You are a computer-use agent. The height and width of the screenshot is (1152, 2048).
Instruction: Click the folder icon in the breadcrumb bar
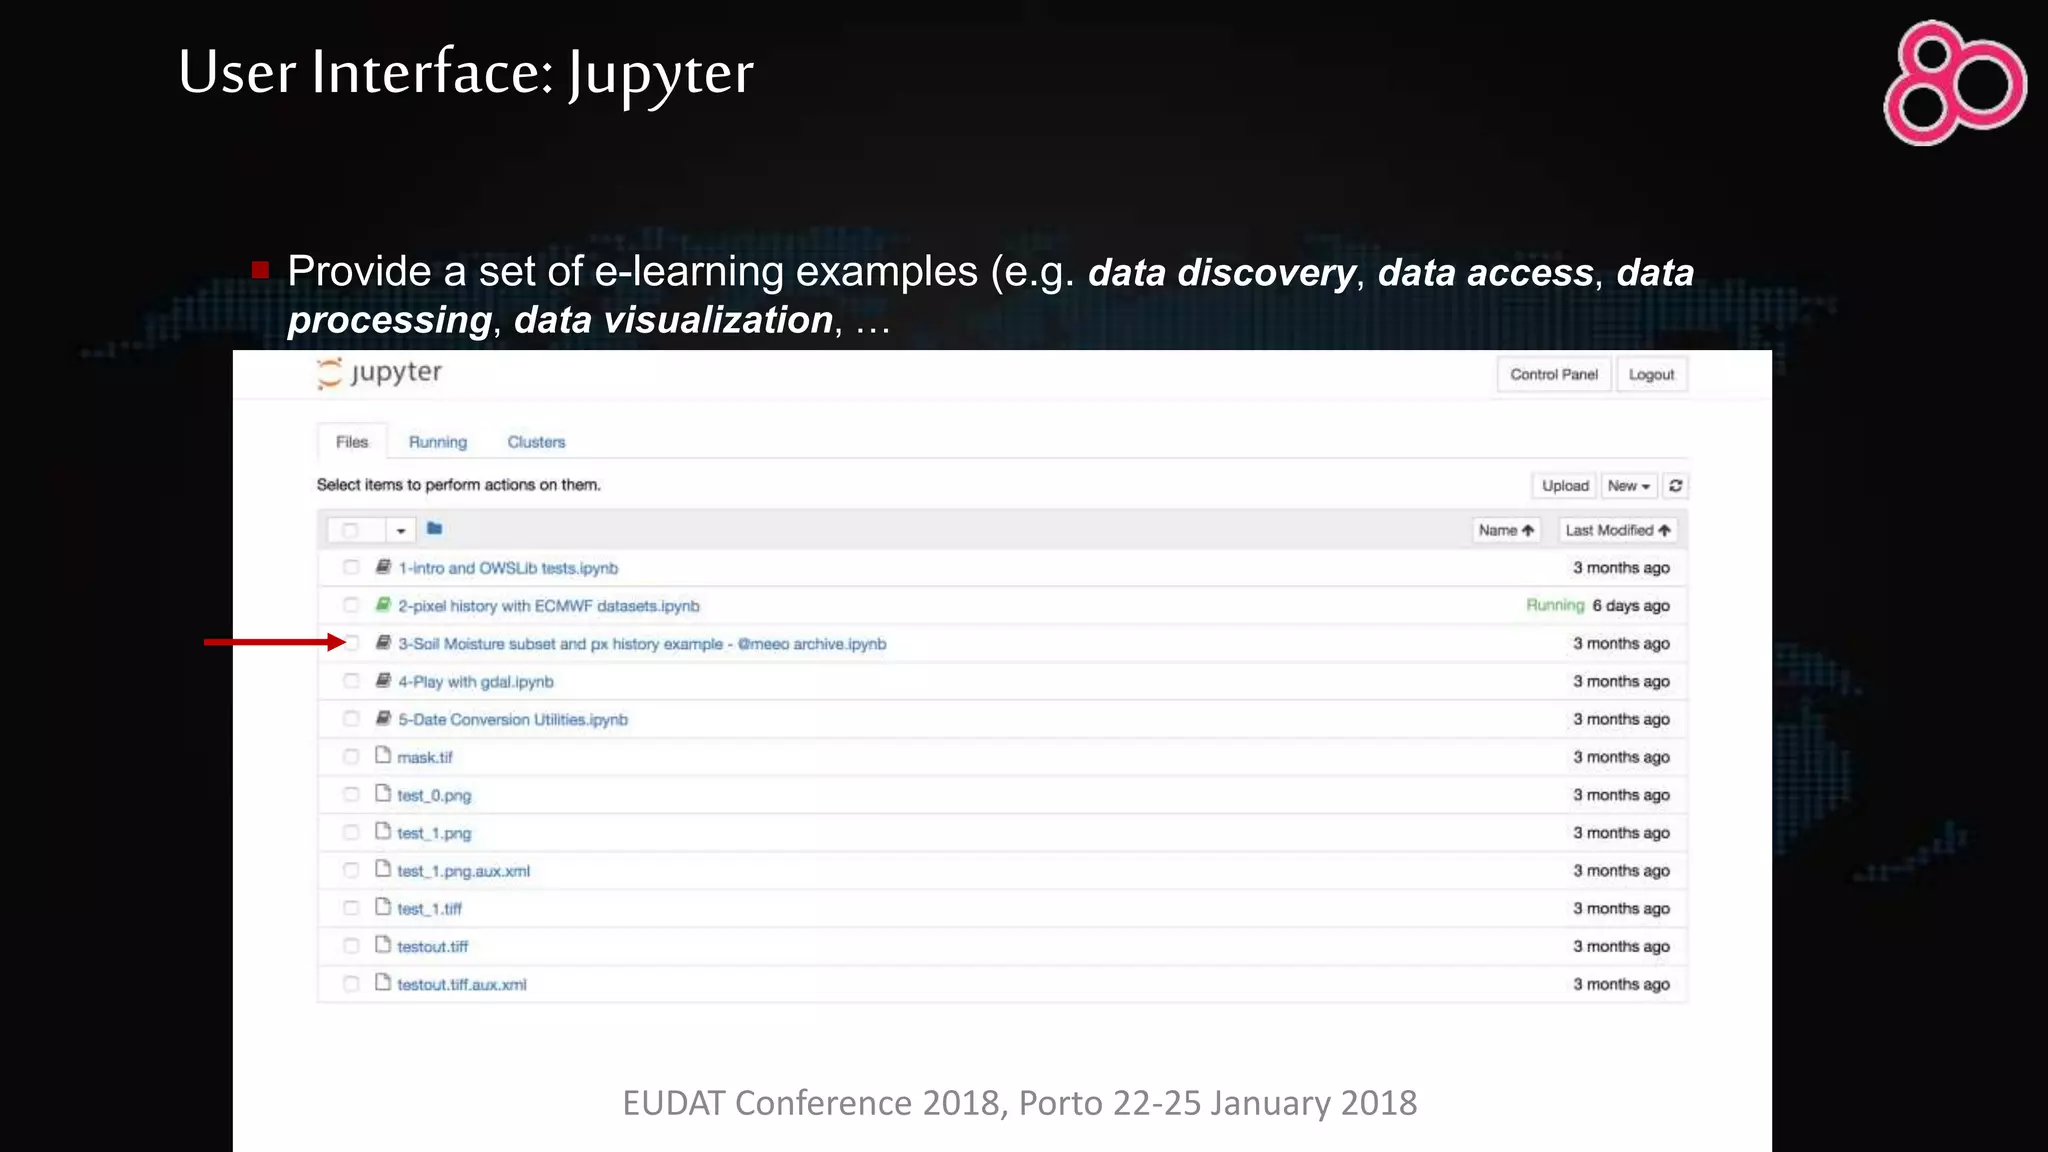tap(434, 529)
